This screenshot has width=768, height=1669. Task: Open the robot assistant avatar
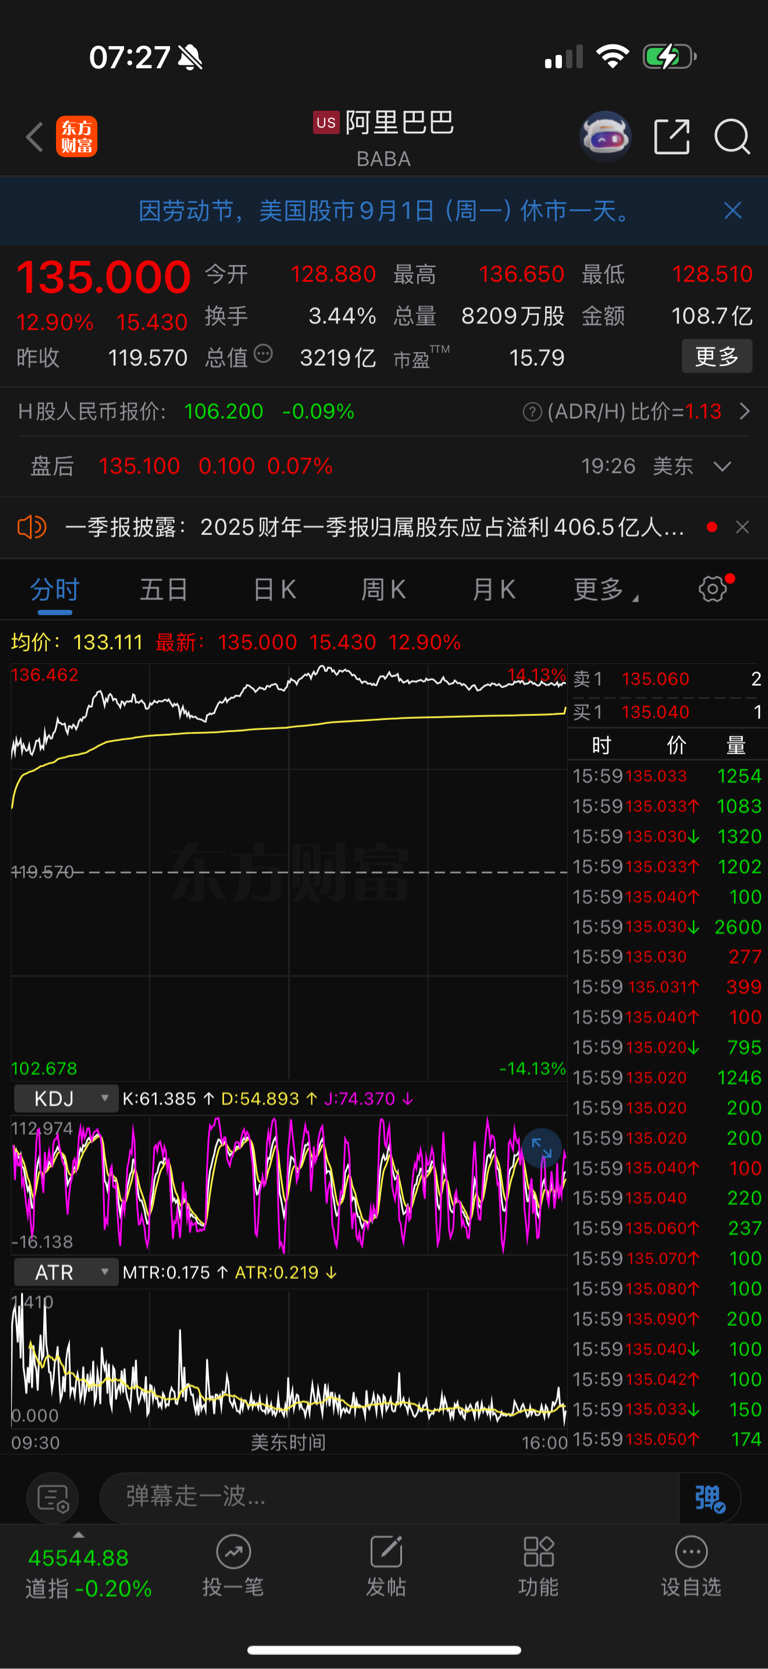pyautogui.click(x=606, y=136)
